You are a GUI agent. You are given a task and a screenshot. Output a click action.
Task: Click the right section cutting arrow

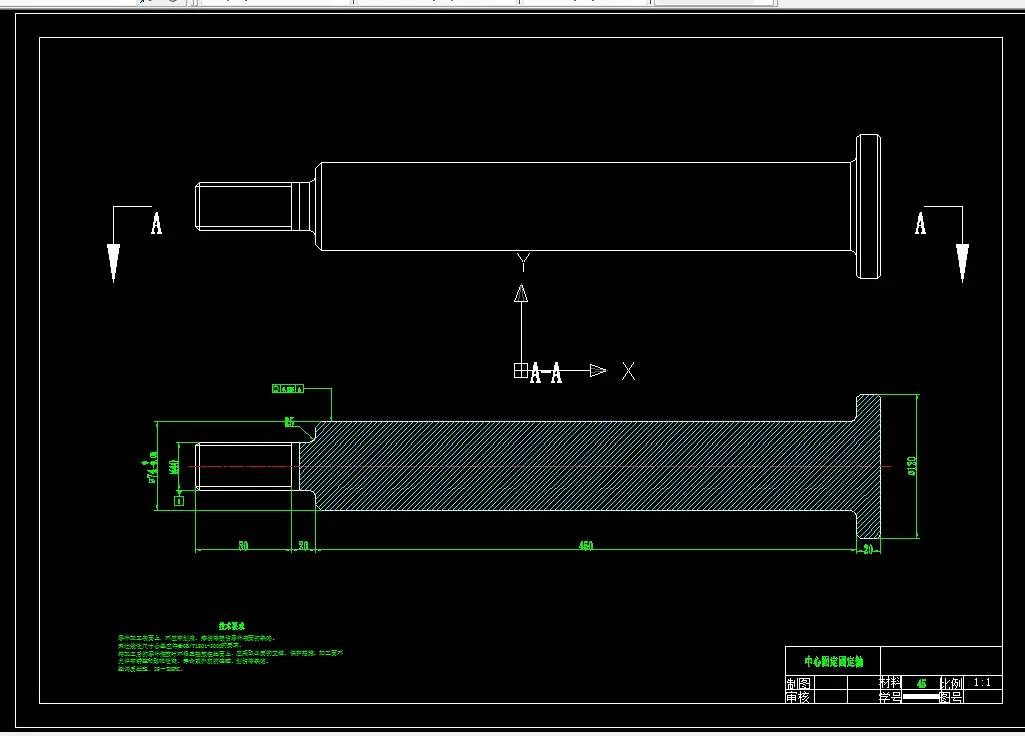click(962, 263)
